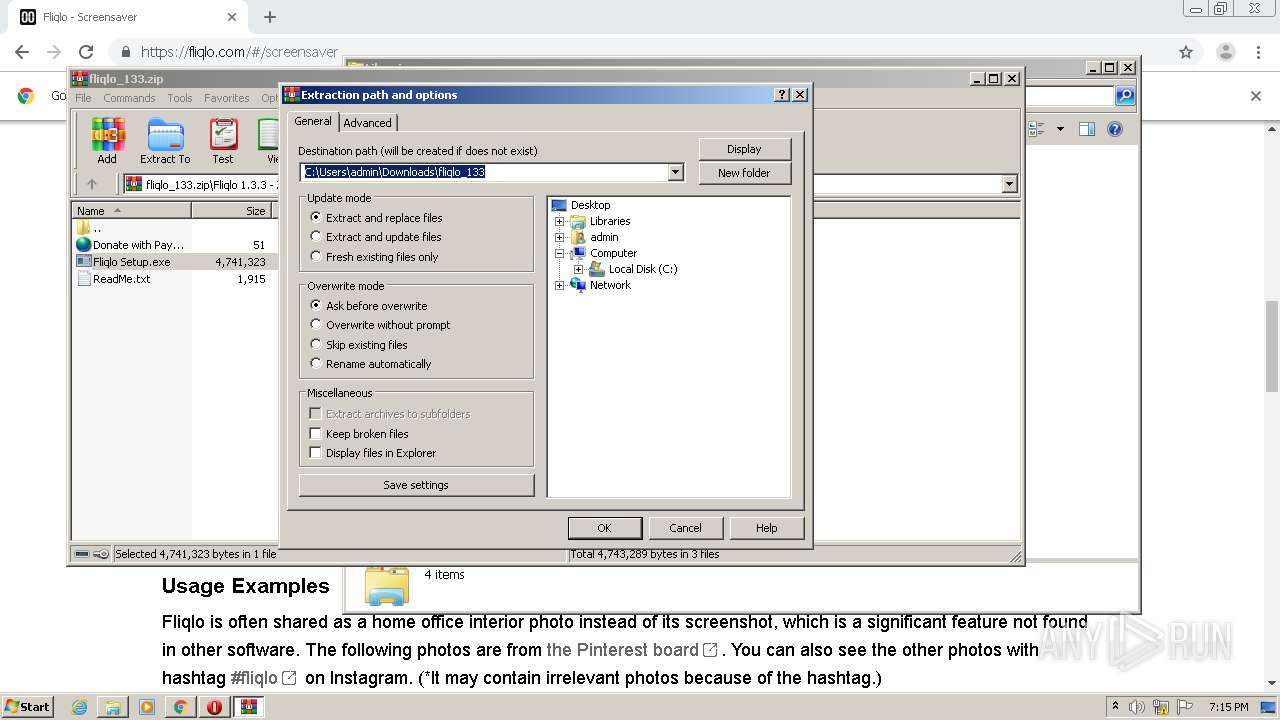Click the Explorer window search magnifier icon

pyautogui.click(x=1125, y=96)
